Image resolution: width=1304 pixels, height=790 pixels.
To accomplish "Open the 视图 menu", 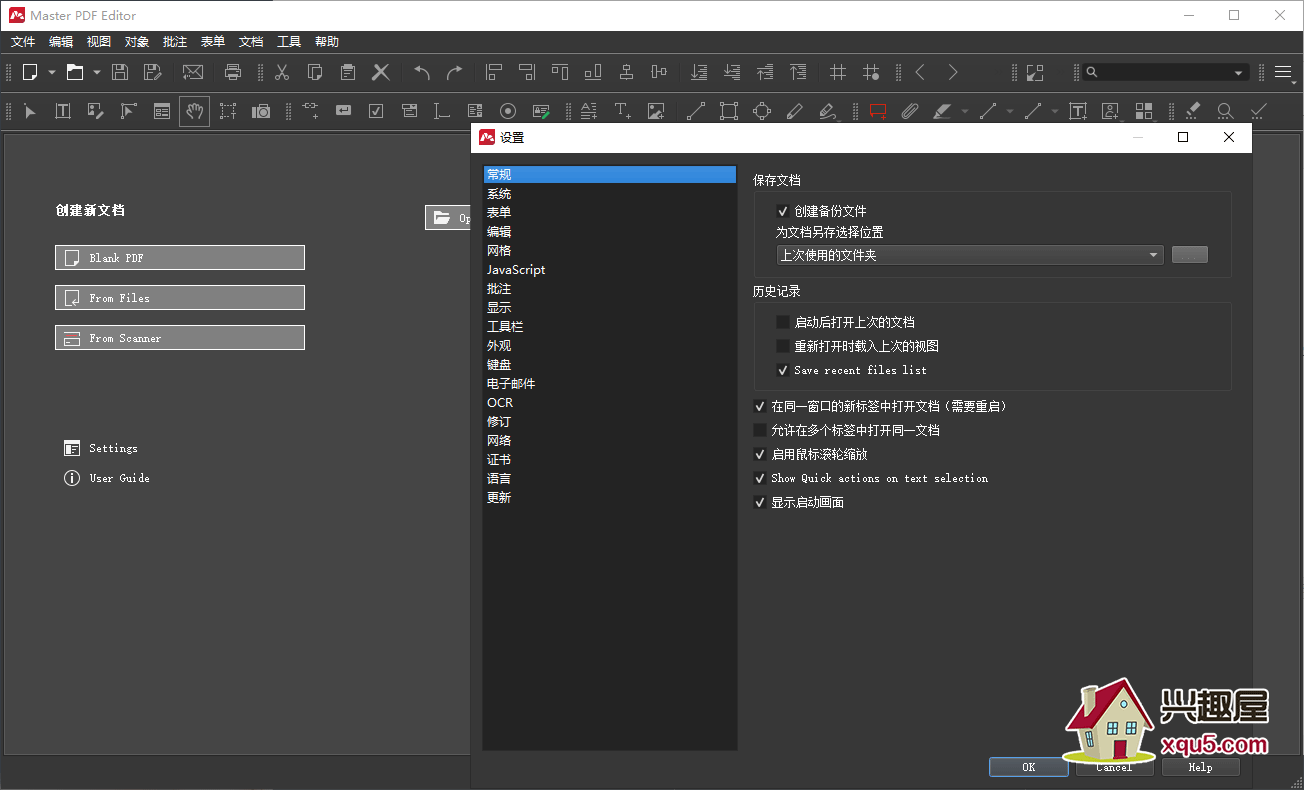I will tap(99, 42).
